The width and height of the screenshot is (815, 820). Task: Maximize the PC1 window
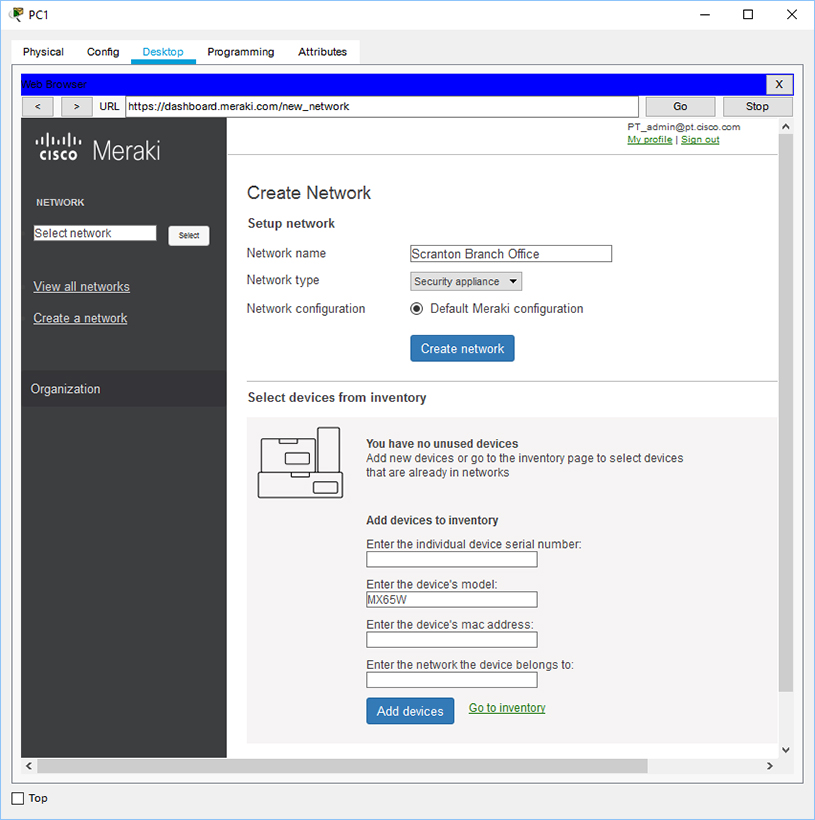[748, 15]
